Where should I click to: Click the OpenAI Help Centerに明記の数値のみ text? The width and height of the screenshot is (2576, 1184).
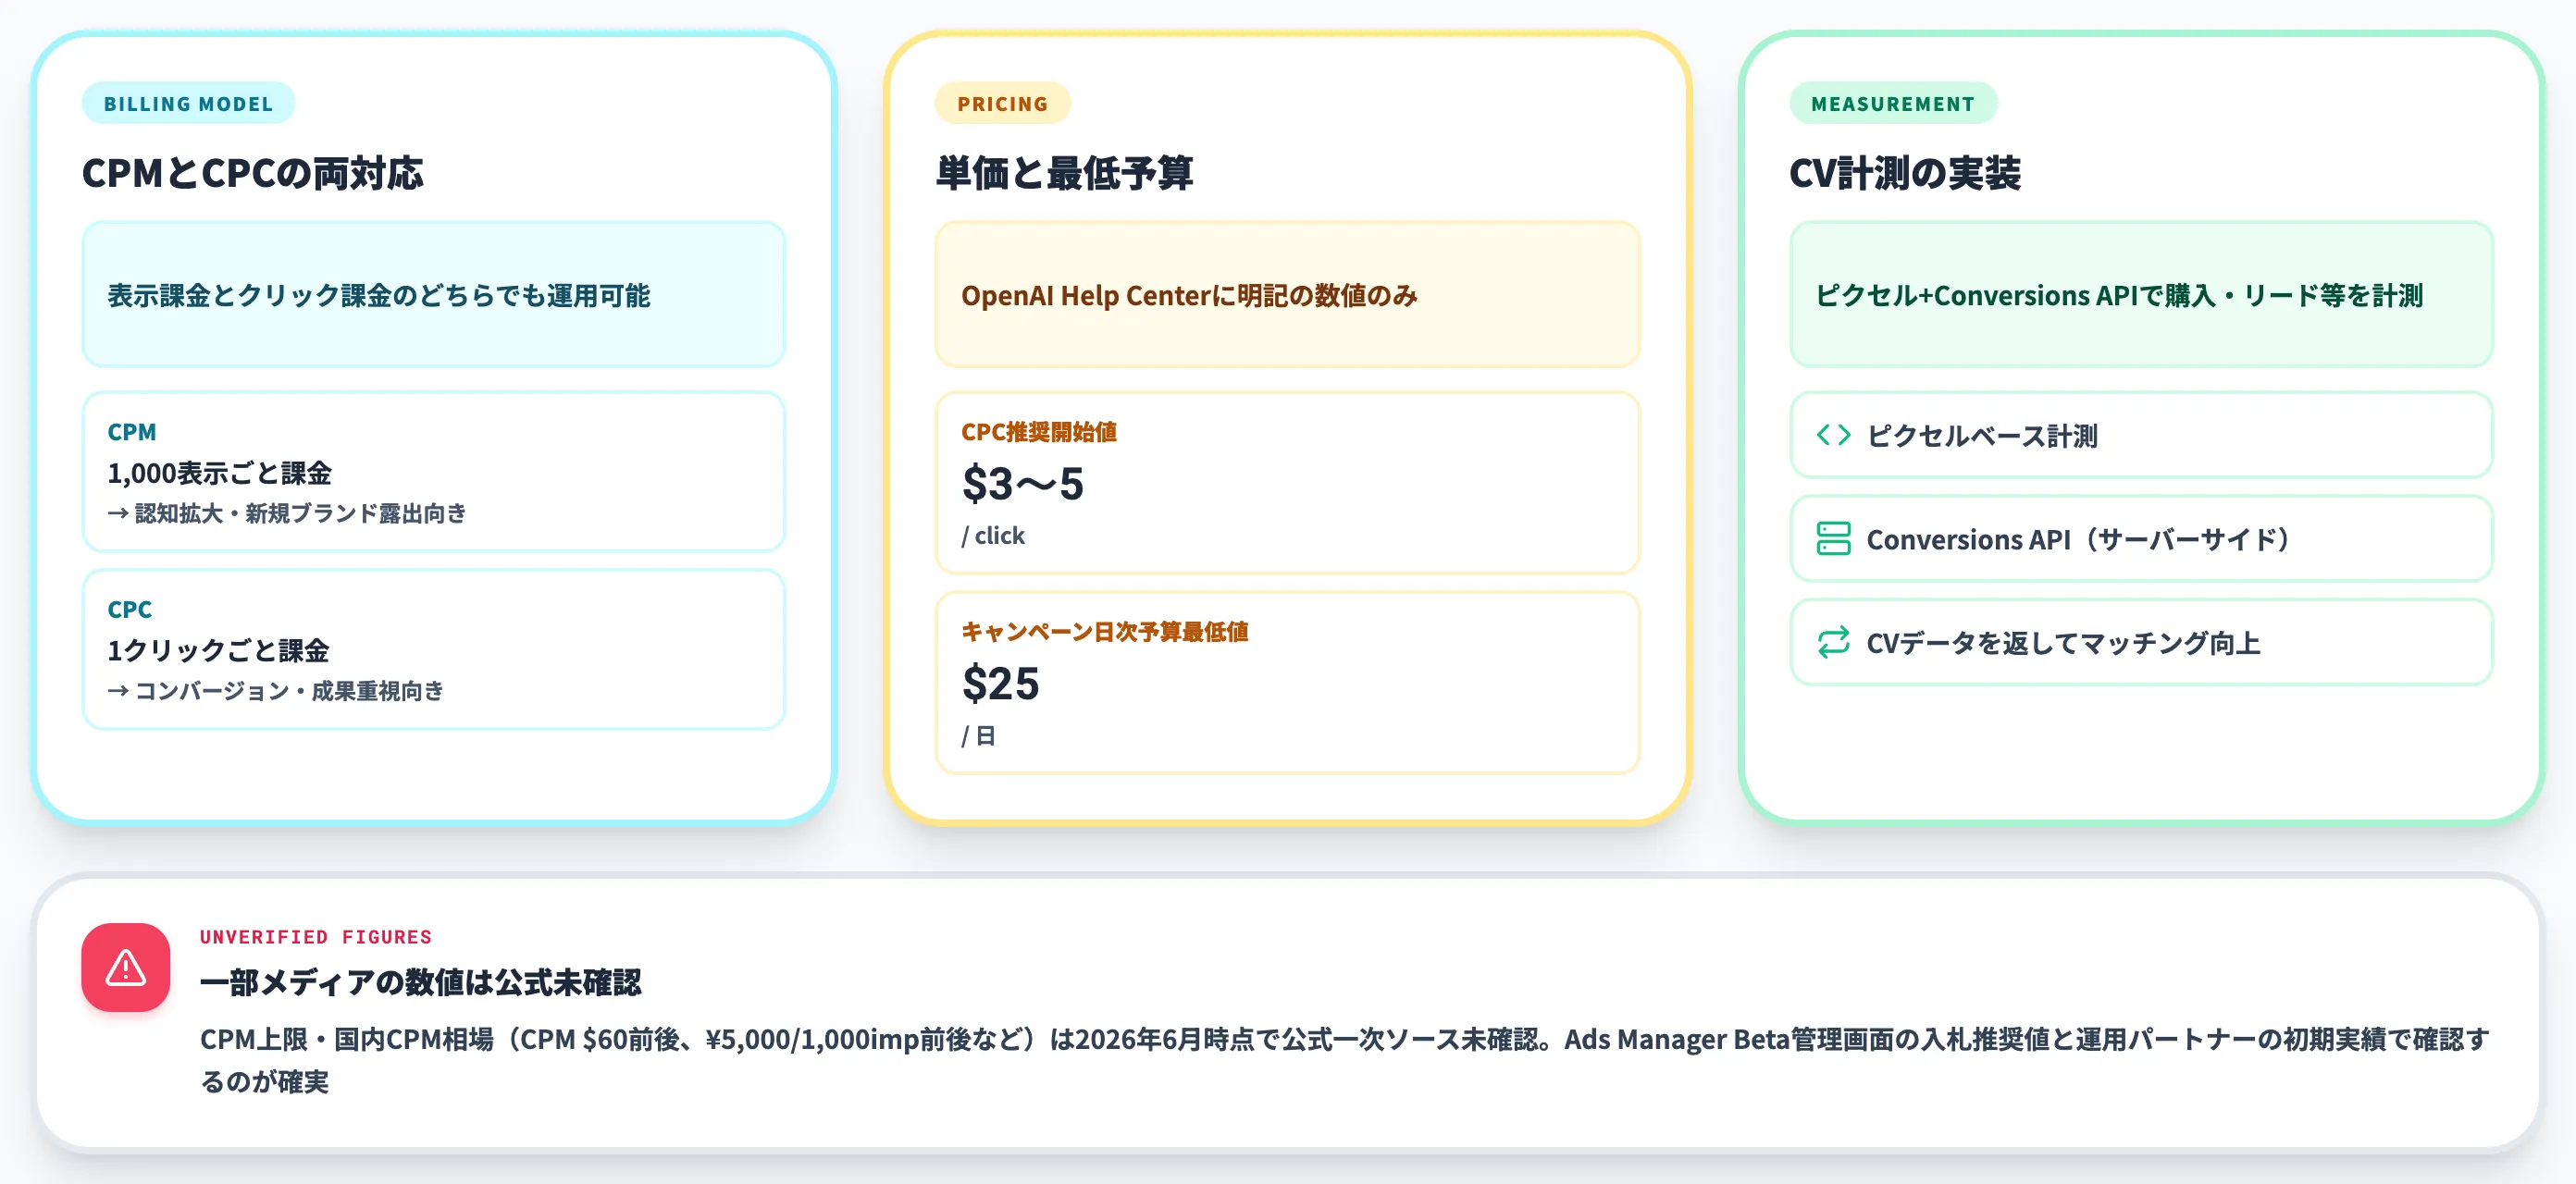coord(1189,295)
